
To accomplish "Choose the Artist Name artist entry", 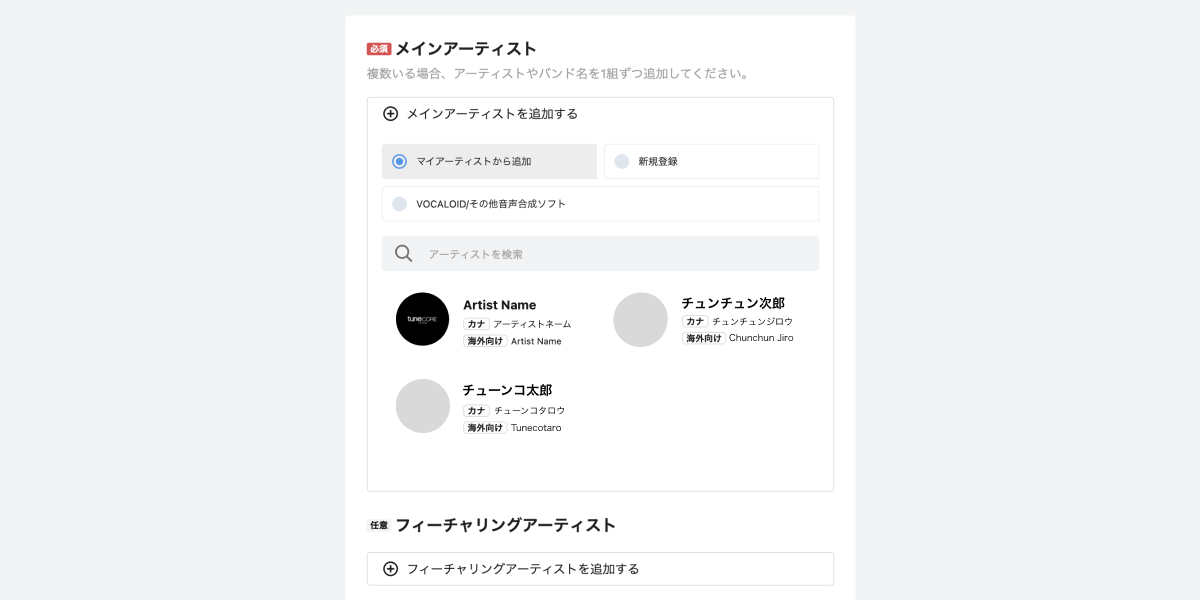I will click(499, 305).
